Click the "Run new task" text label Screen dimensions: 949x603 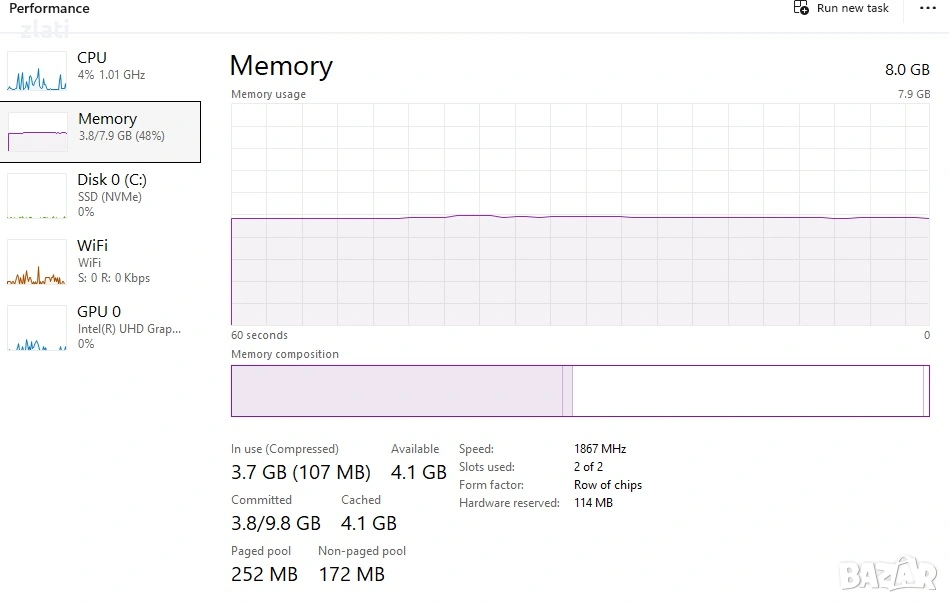pyautogui.click(x=852, y=8)
